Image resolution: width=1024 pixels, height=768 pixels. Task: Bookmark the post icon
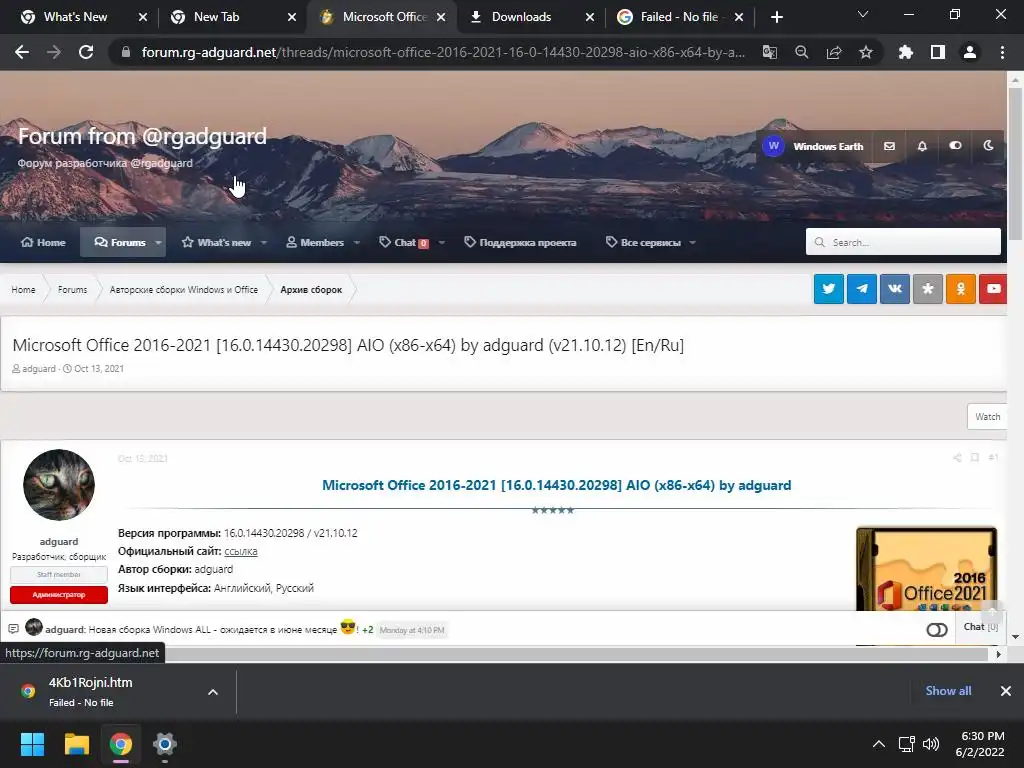[974, 458]
